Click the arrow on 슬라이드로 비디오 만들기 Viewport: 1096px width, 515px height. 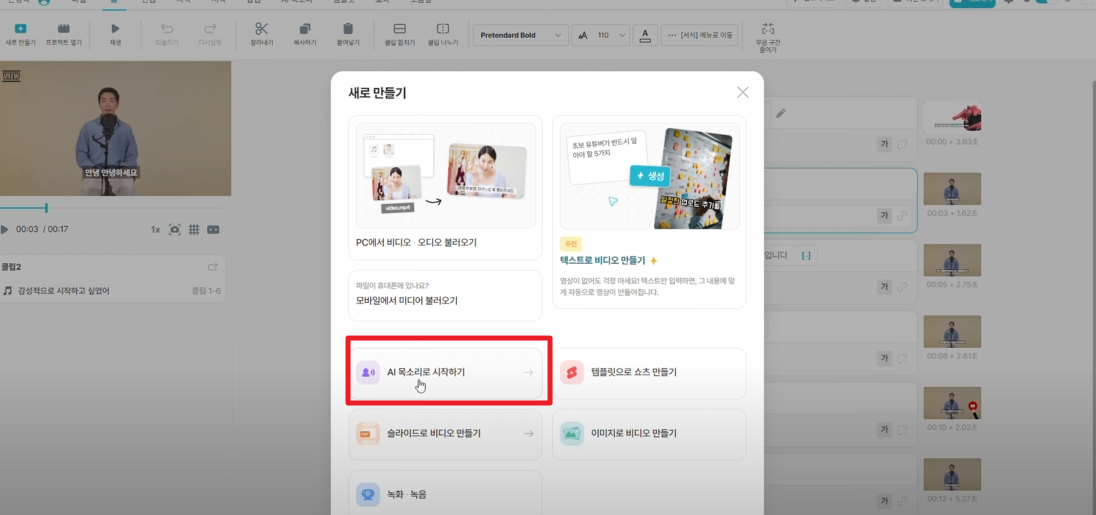click(x=528, y=434)
